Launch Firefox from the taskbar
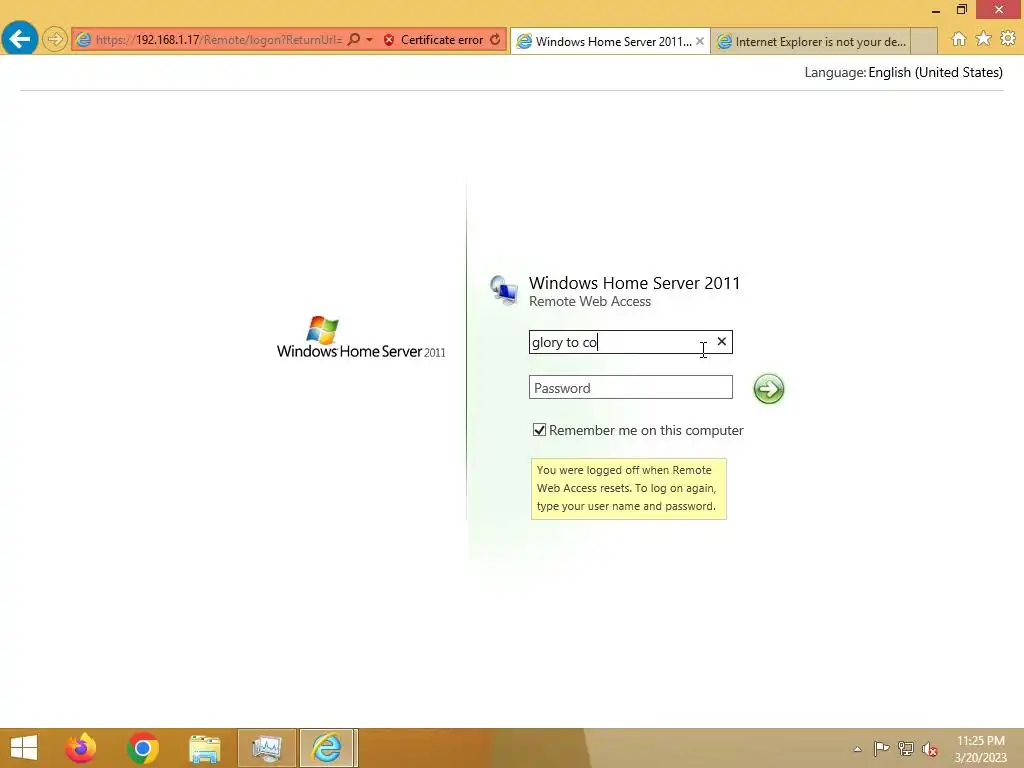Image resolution: width=1024 pixels, height=768 pixels. [81, 748]
